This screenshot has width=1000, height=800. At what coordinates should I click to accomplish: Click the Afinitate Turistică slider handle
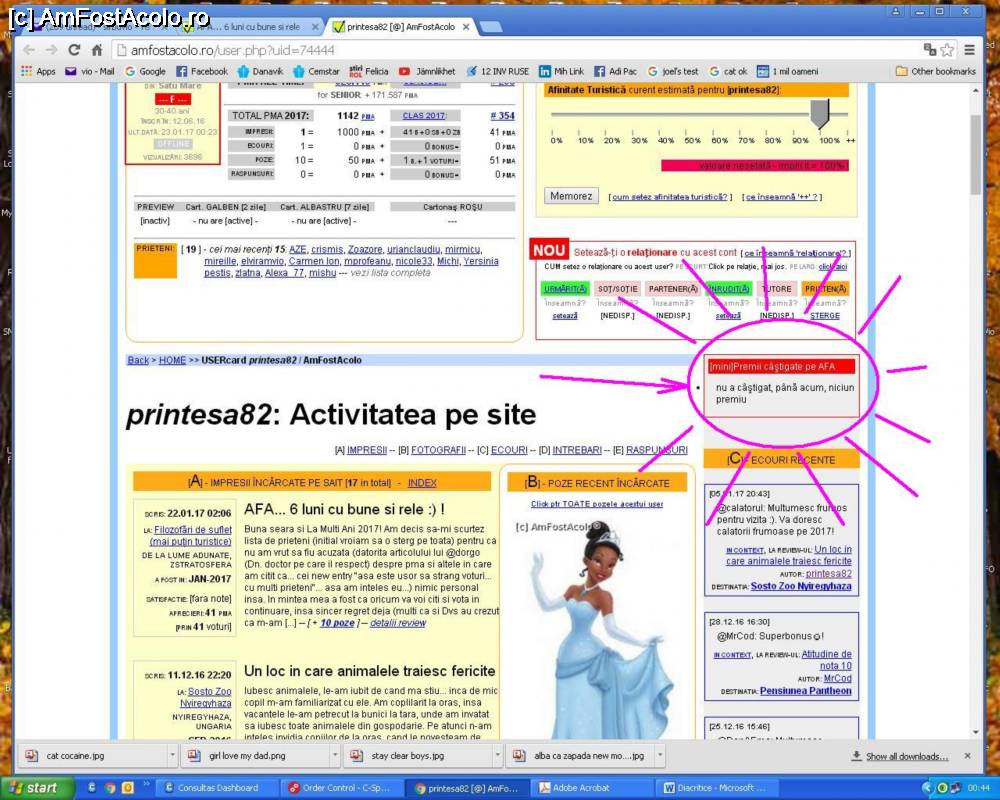(x=820, y=114)
